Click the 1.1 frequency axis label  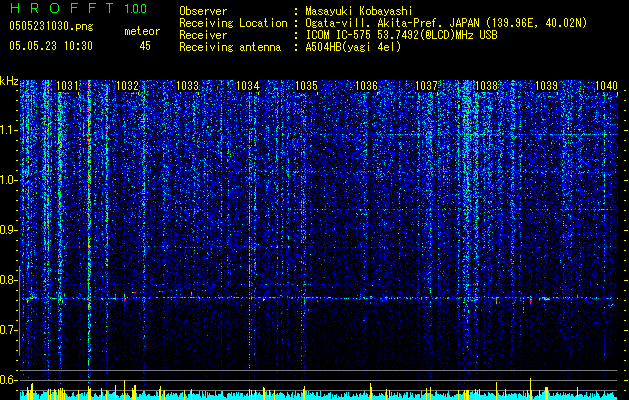tap(9, 130)
